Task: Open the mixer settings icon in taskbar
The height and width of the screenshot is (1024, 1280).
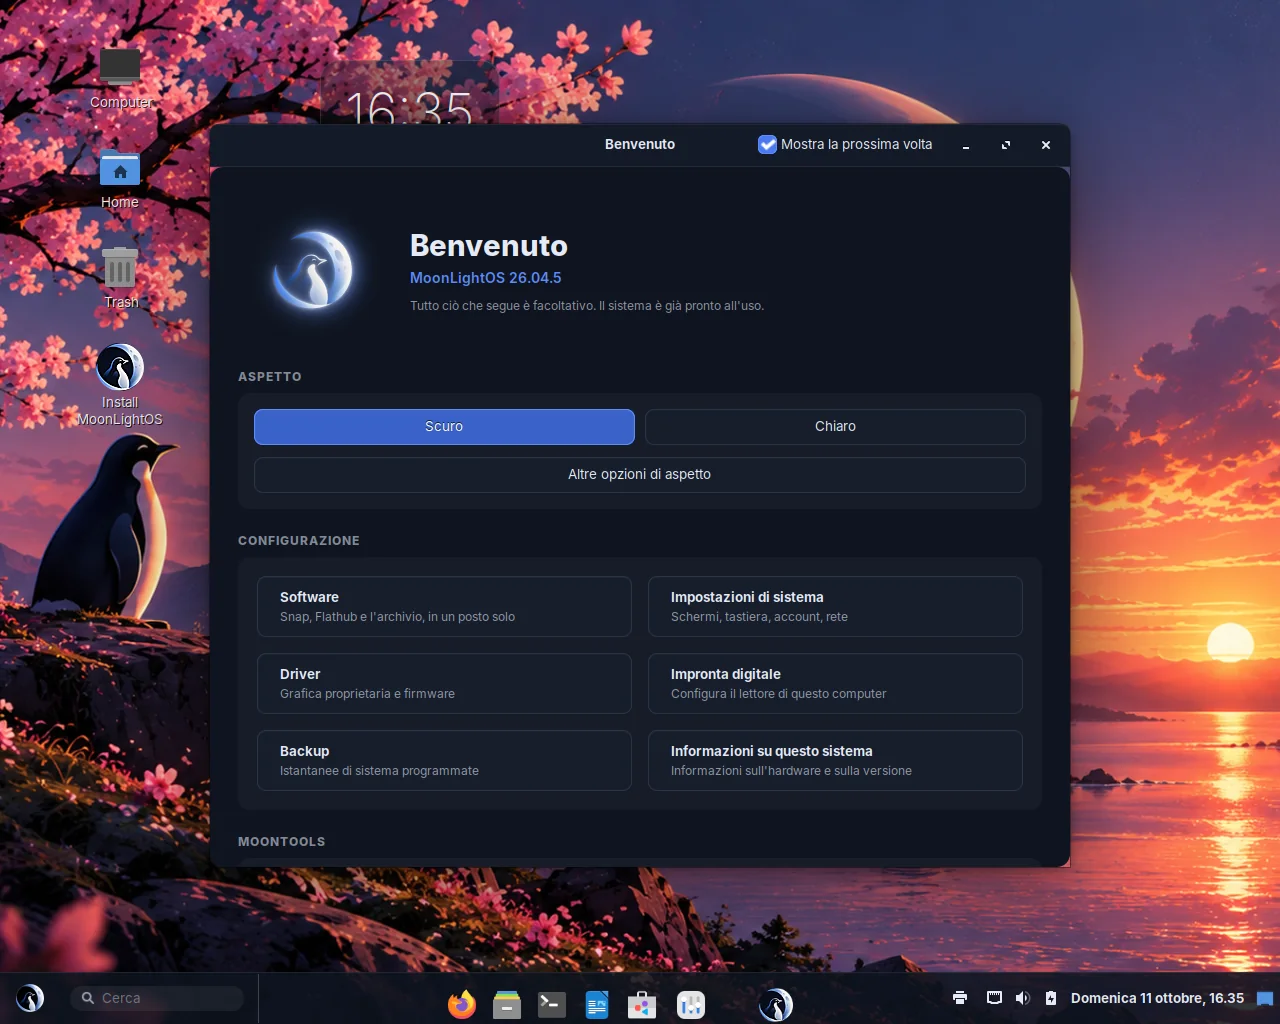Action: point(691,1004)
